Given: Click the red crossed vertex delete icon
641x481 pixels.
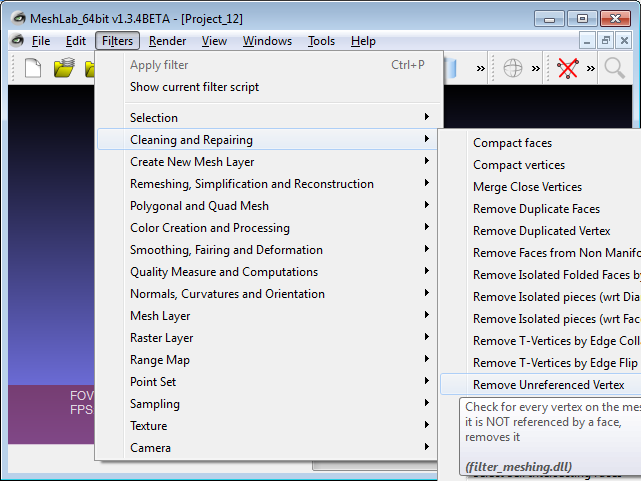Looking at the screenshot, I should [568, 68].
